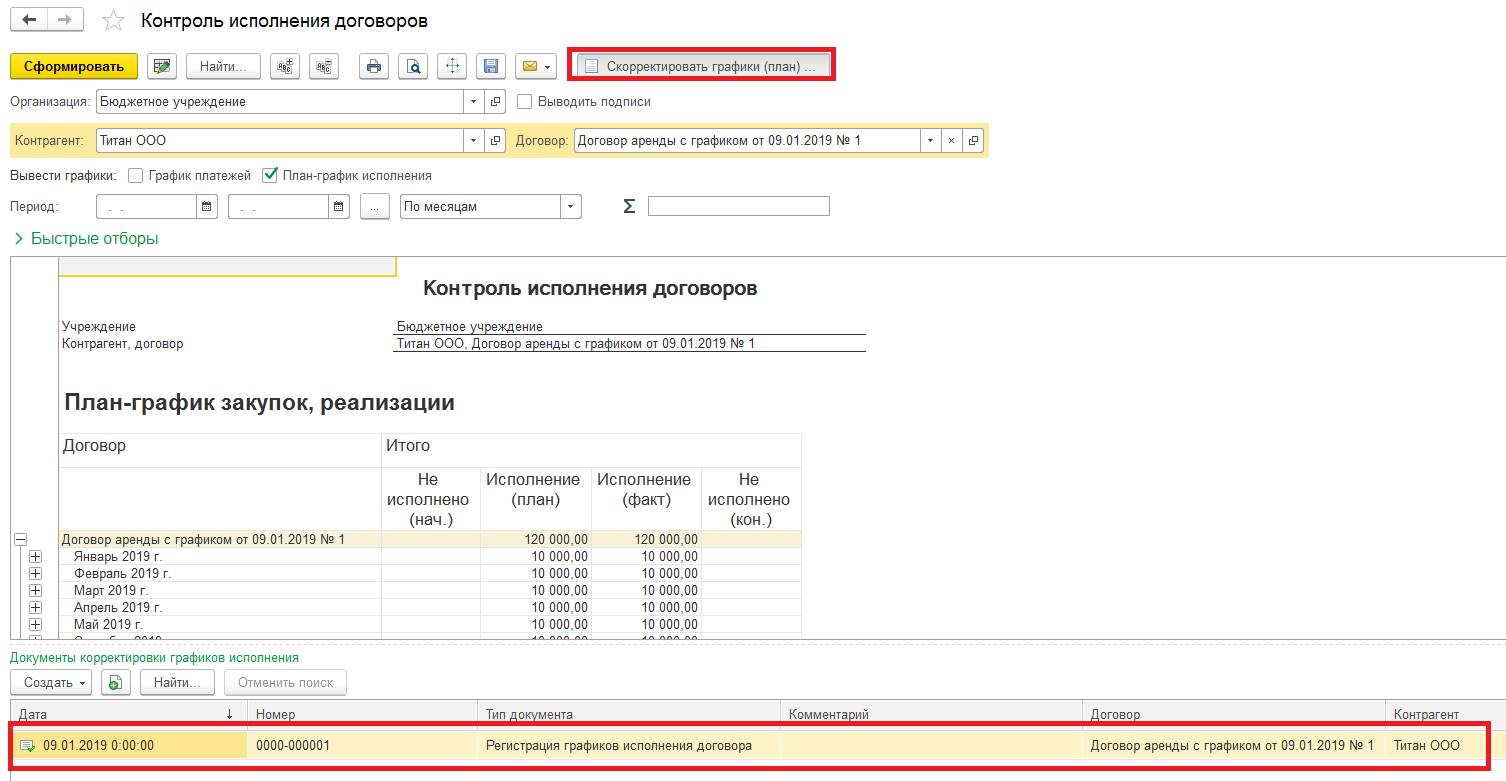Screen dimensions: 1506x781
Task: Collapse the Договор аренды group row
Action: click(20, 540)
